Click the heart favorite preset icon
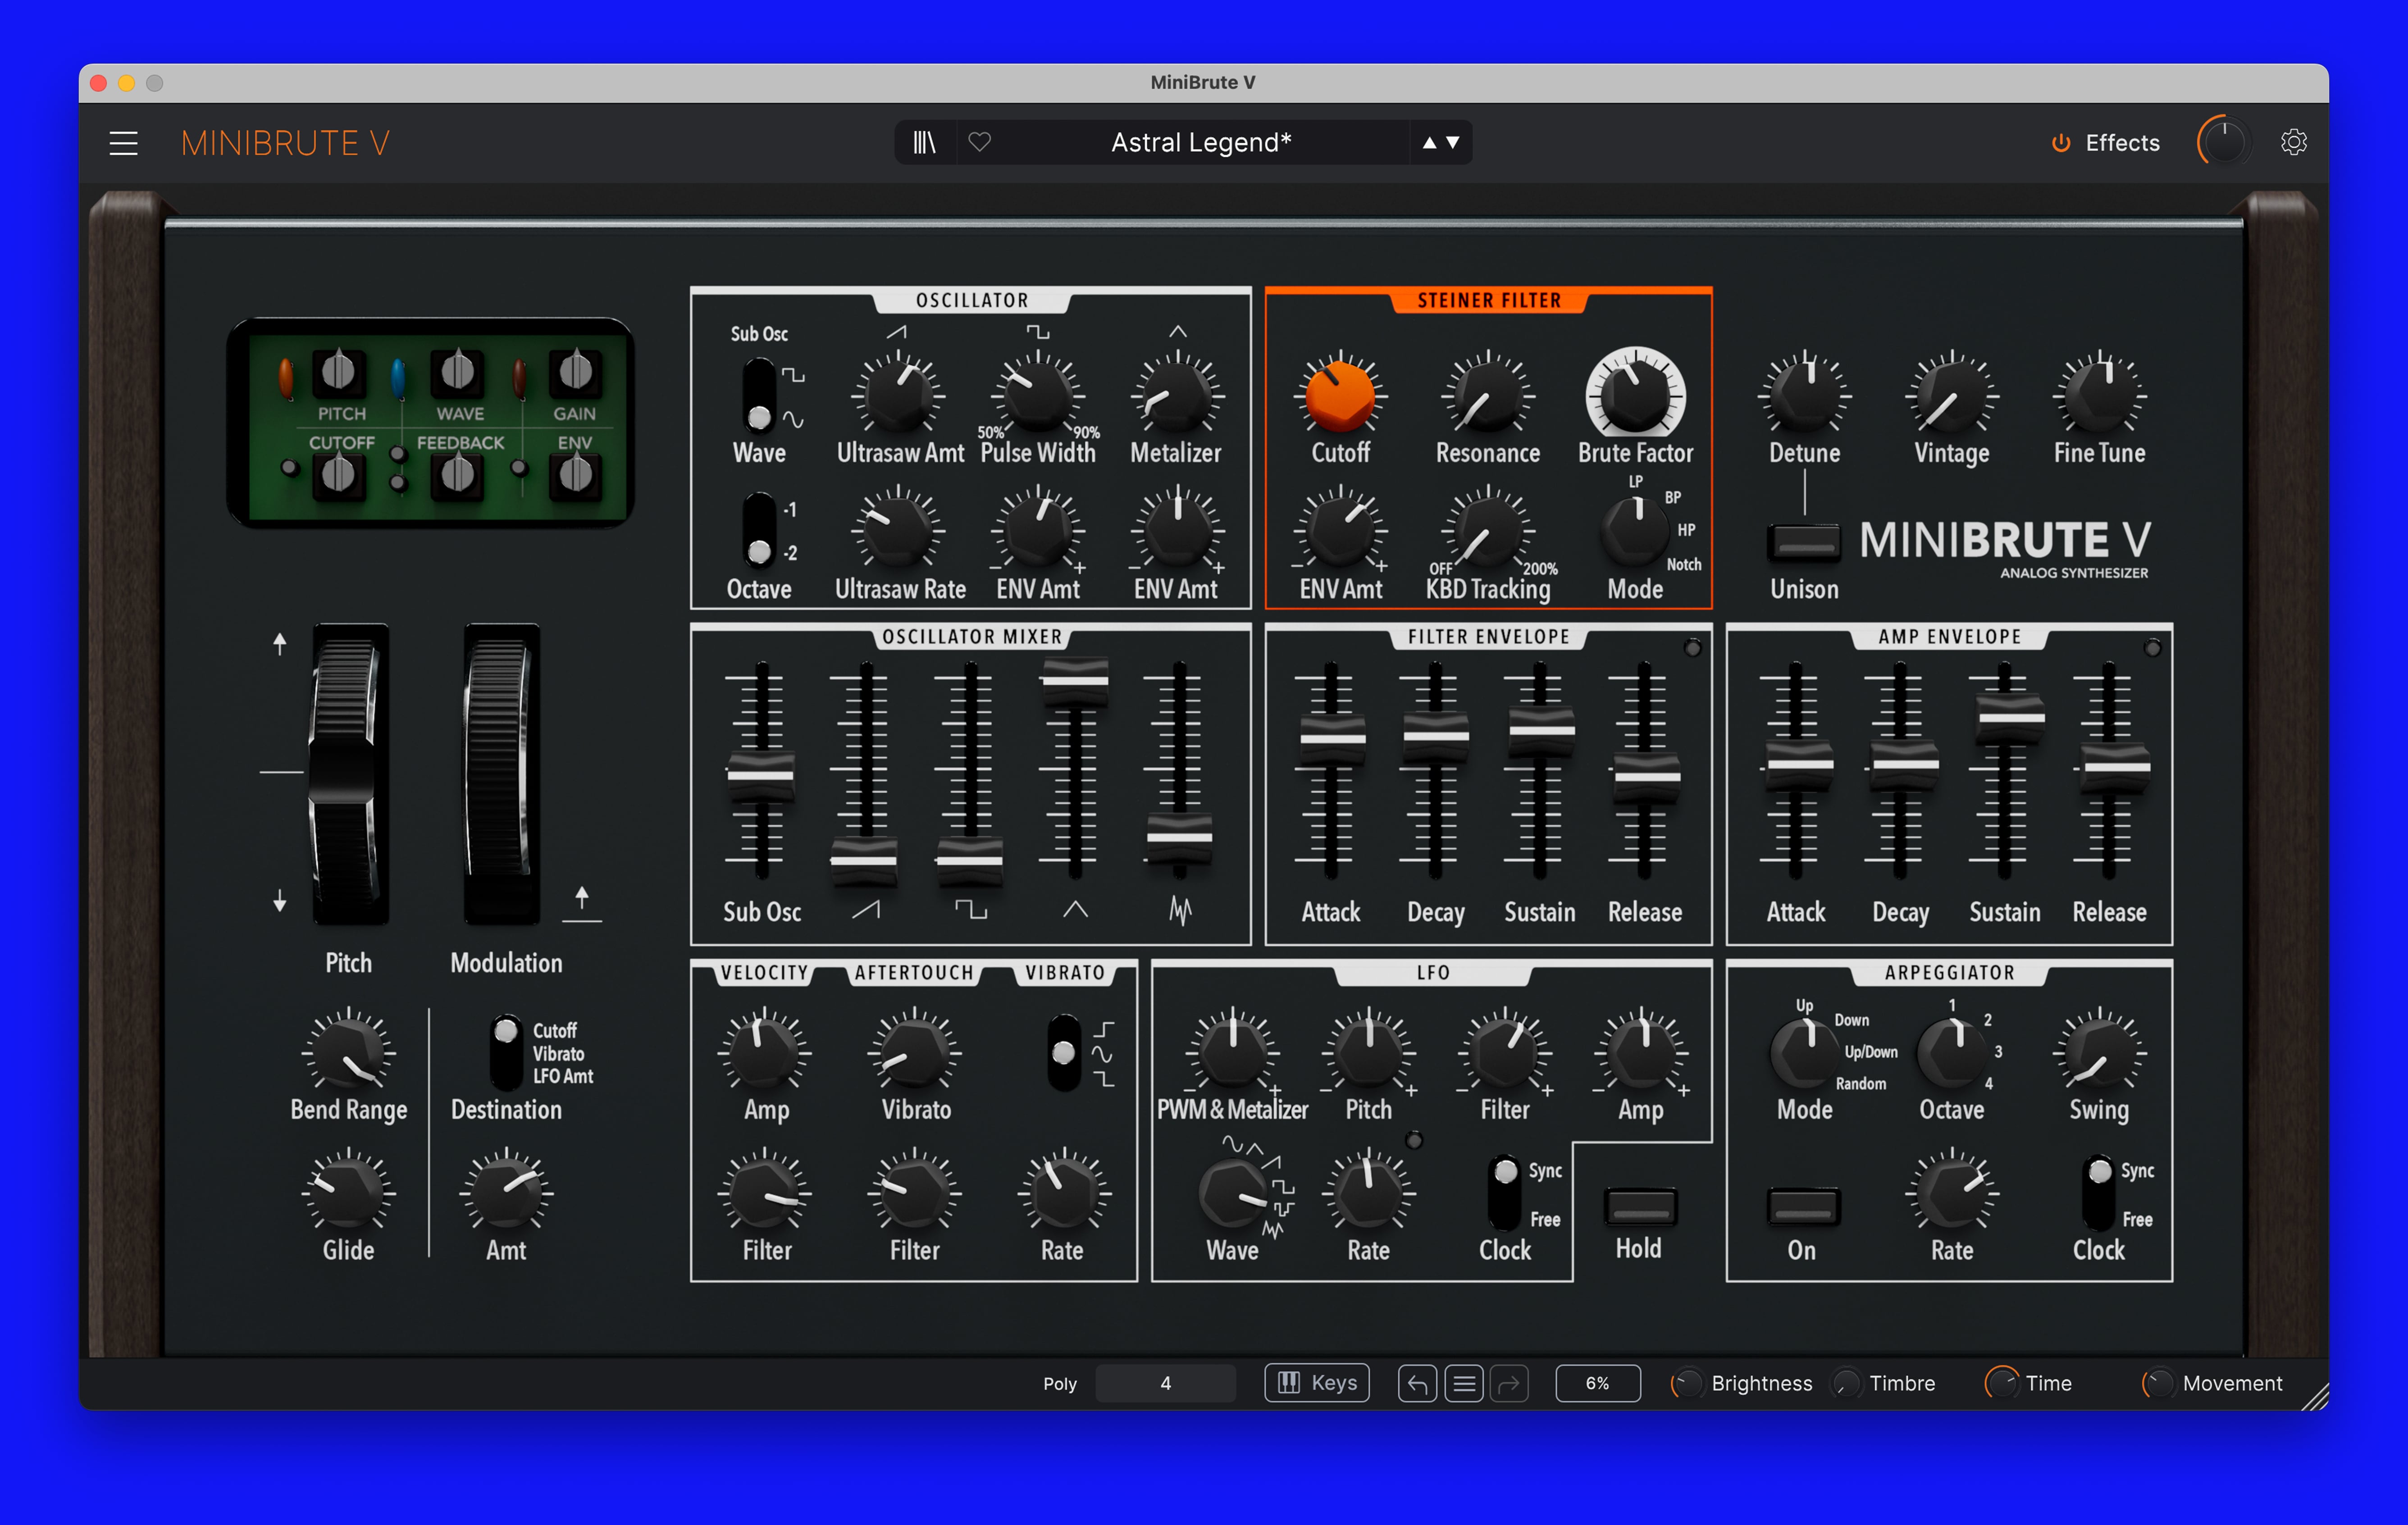 (x=979, y=143)
